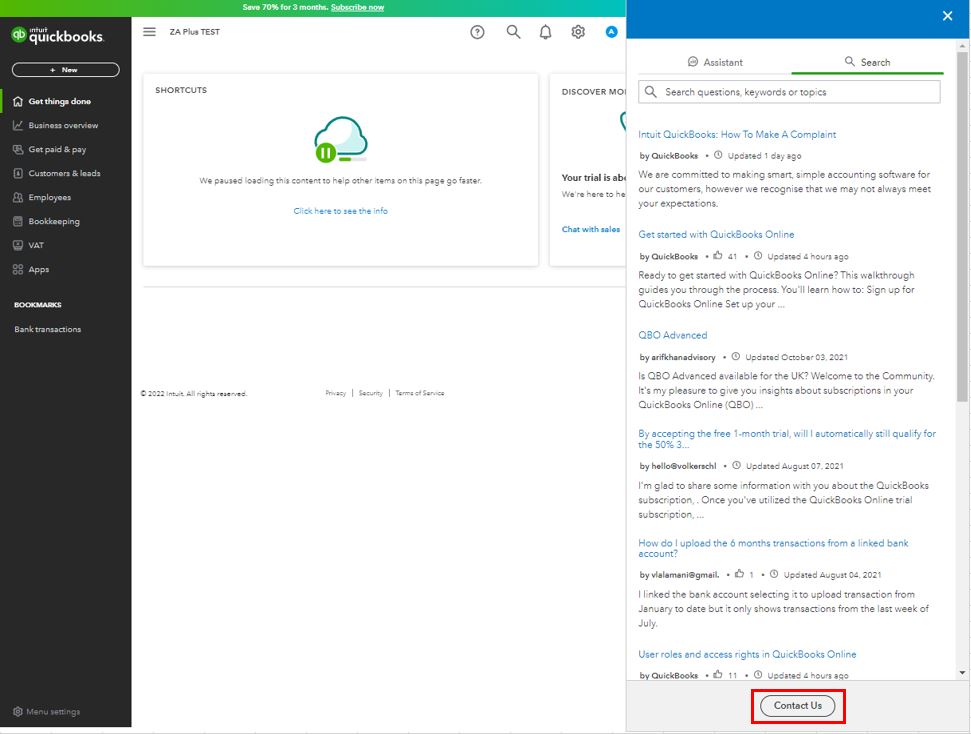Open the Bookkeeping menu in sidebar
Viewport: 971px width, 734px height.
click(x=54, y=221)
